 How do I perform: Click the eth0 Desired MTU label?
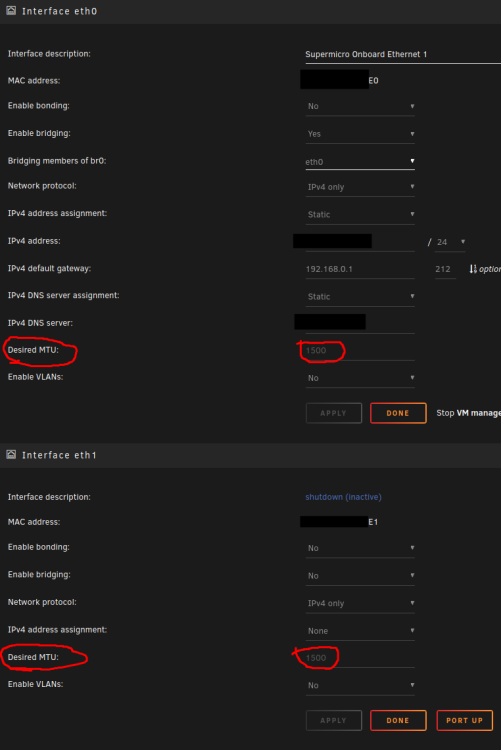point(33,350)
